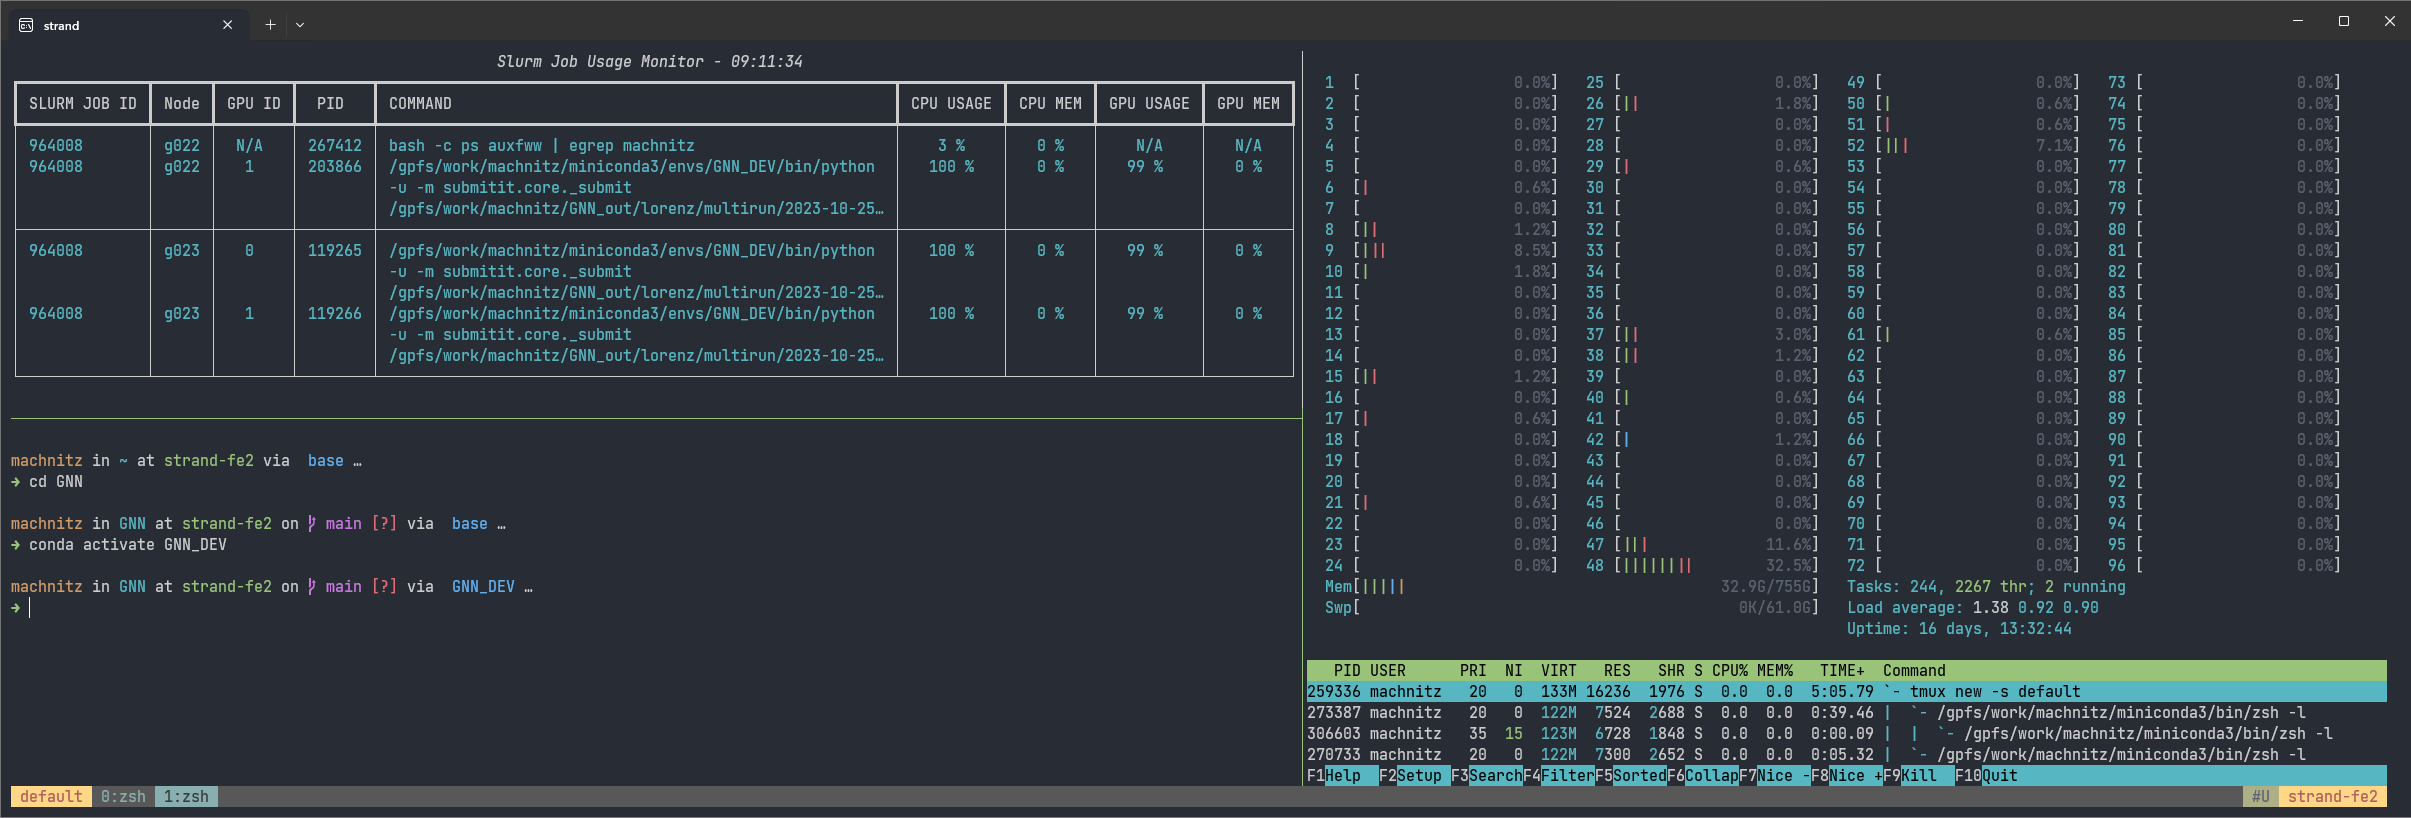This screenshot has width=2411, height=818.
Task: Click the GPU USAGE column header
Action: tap(1149, 104)
